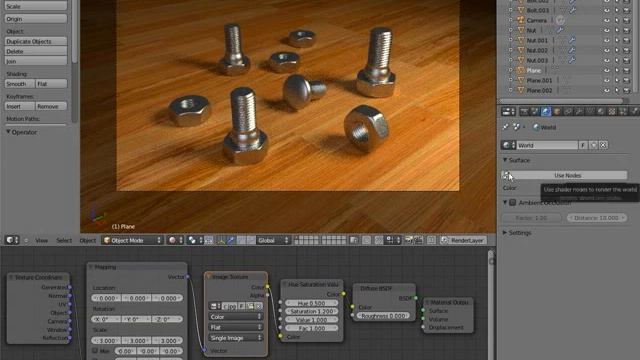Image resolution: width=640 pixels, height=360 pixels.
Task: Click the outliner horizontal scrollbar
Action: 561,100
